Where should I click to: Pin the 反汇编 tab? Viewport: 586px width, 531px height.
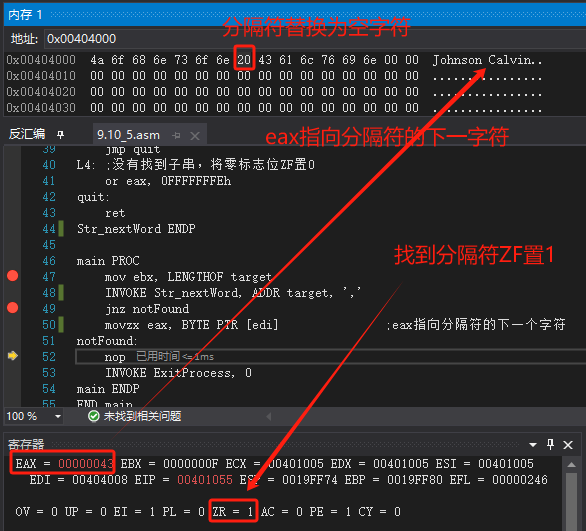(60, 135)
